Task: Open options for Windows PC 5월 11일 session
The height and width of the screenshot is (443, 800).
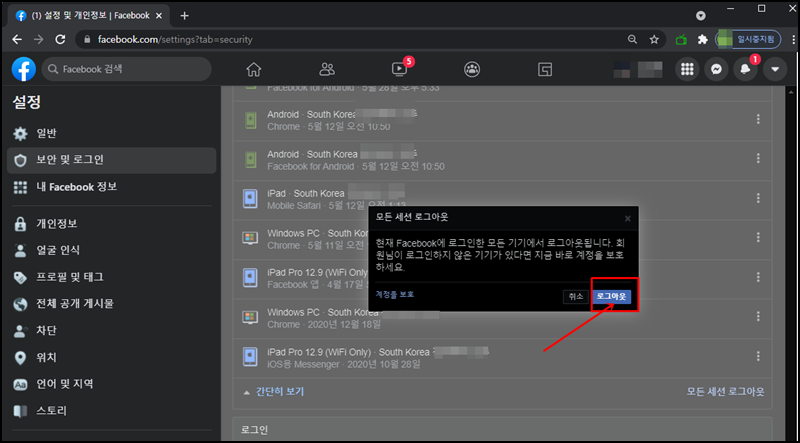Action: (x=758, y=237)
